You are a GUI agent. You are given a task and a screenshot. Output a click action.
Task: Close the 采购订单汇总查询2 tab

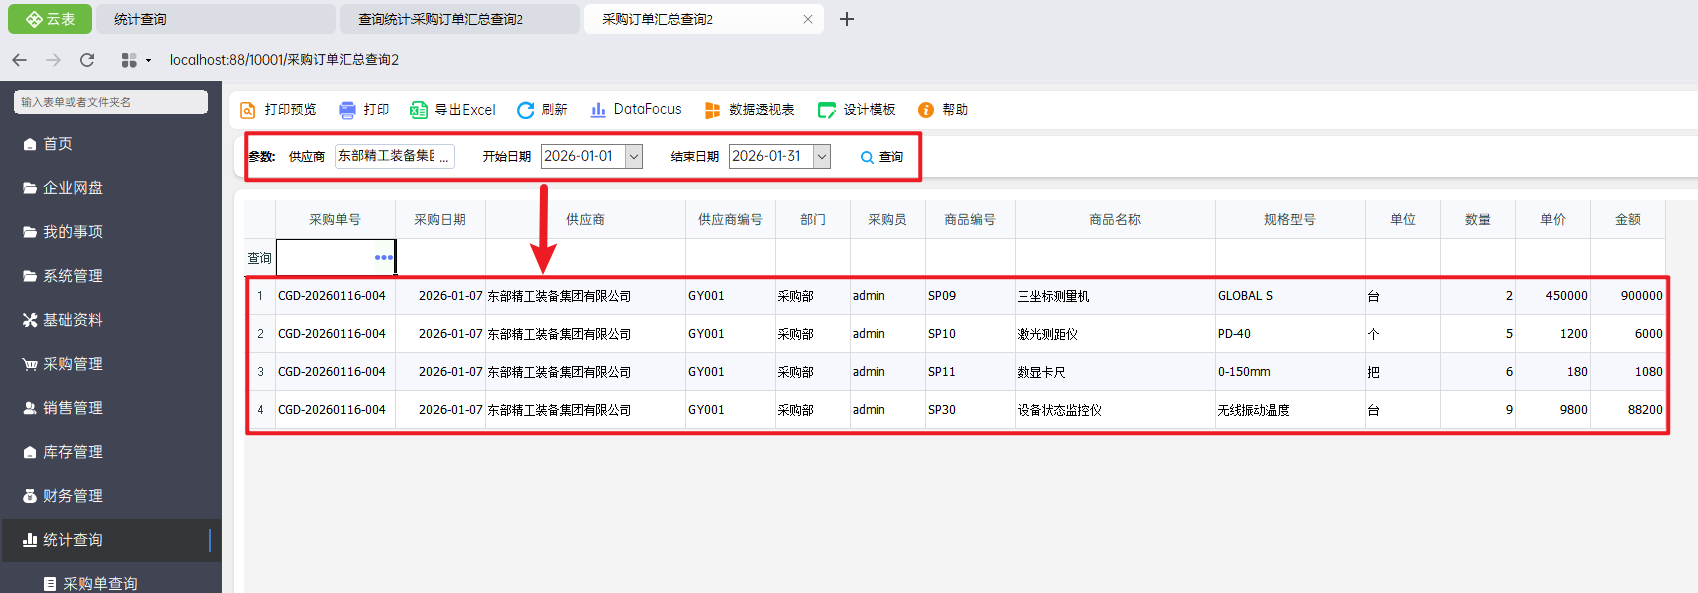(x=808, y=19)
